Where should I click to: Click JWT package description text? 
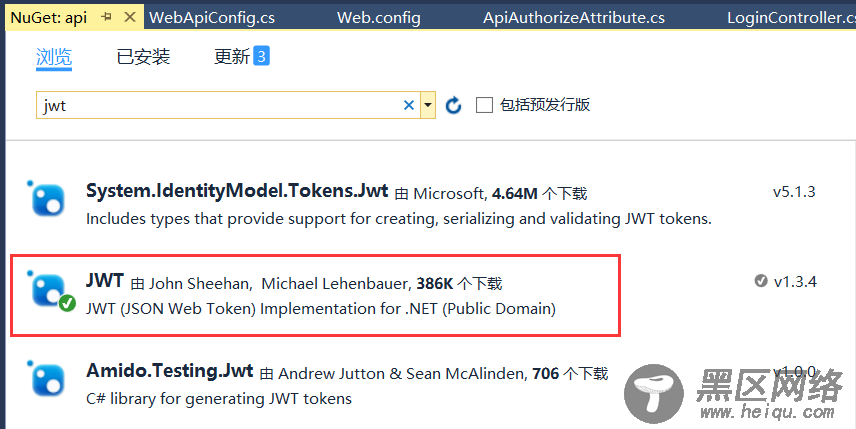[x=321, y=309]
